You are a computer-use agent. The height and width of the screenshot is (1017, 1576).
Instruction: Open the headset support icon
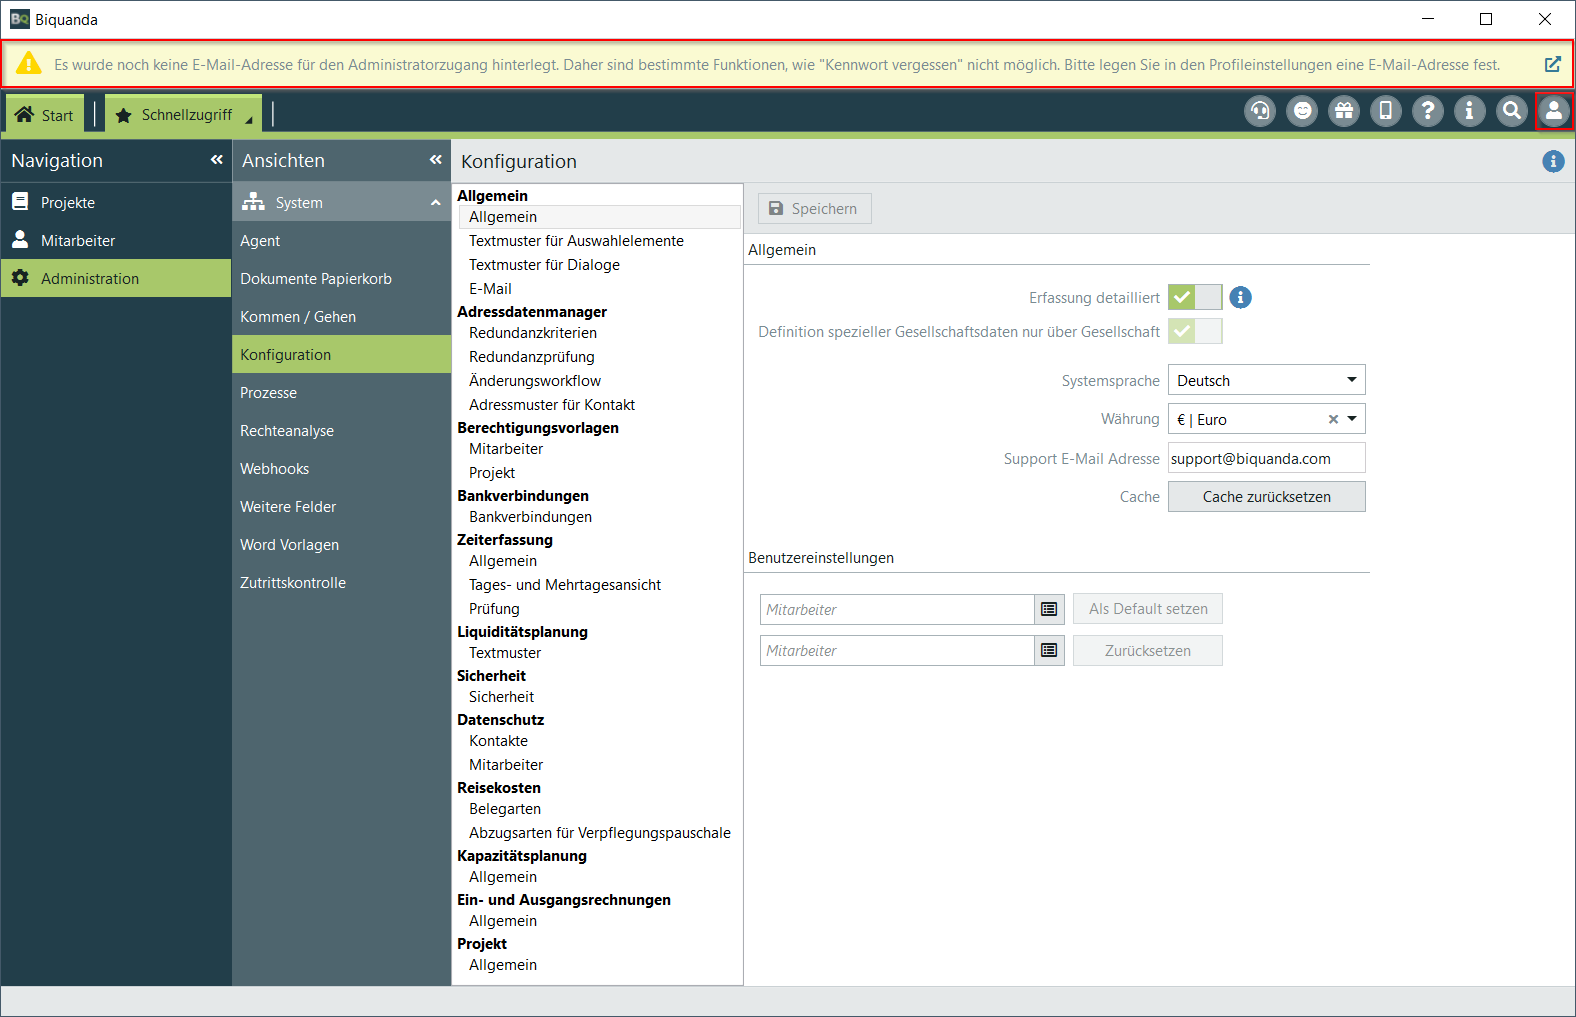pyautogui.click(x=1260, y=111)
